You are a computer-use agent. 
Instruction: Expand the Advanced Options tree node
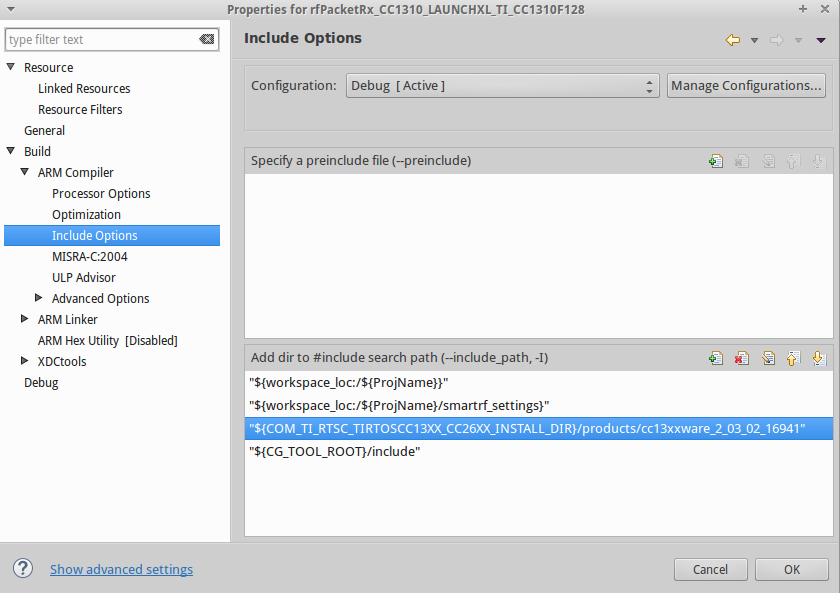(39, 298)
